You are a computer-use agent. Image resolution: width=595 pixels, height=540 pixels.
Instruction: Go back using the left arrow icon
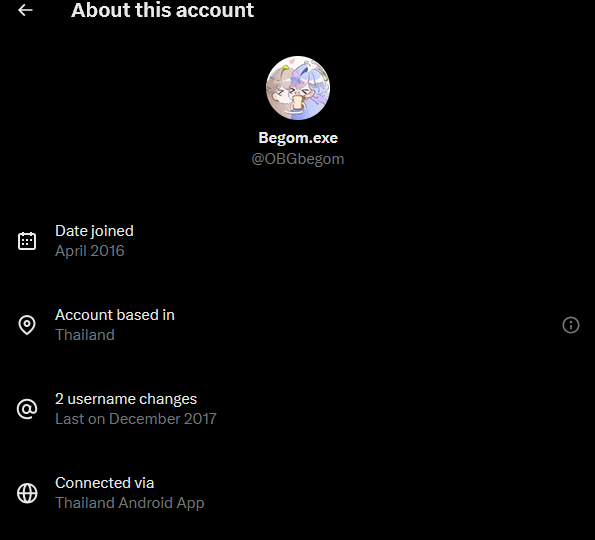point(25,10)
